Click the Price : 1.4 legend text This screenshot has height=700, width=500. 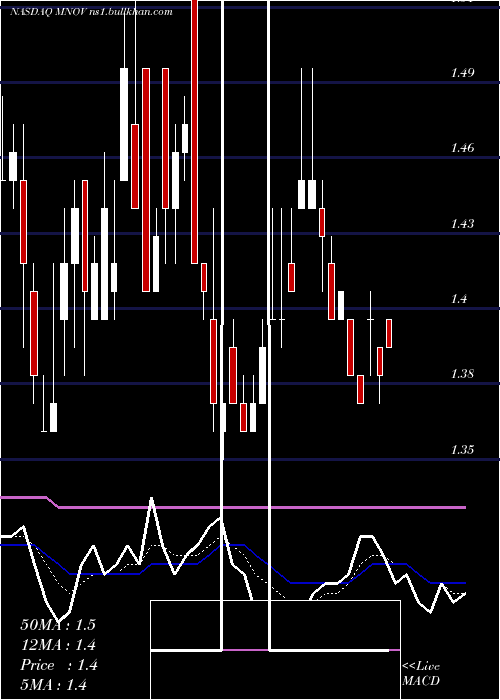click(59, 665)
